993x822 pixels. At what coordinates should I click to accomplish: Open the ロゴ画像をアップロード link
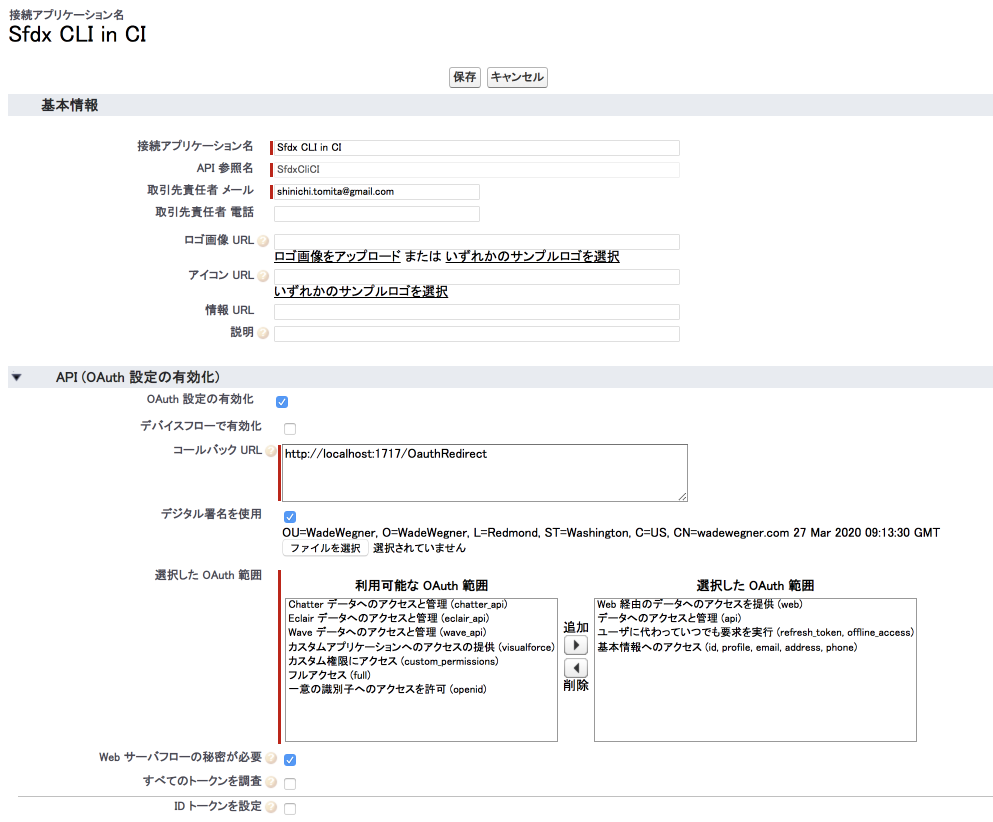point(337,256)
